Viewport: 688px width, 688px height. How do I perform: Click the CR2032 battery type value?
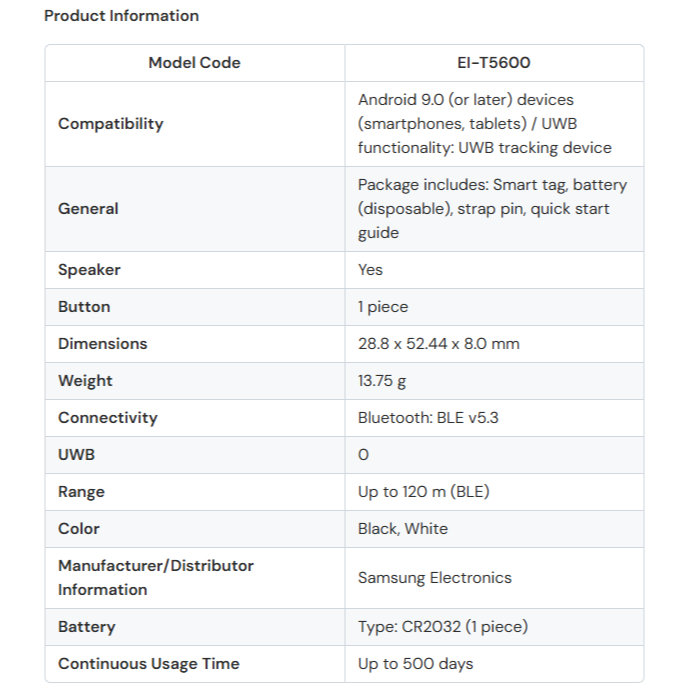pos(442,627)
